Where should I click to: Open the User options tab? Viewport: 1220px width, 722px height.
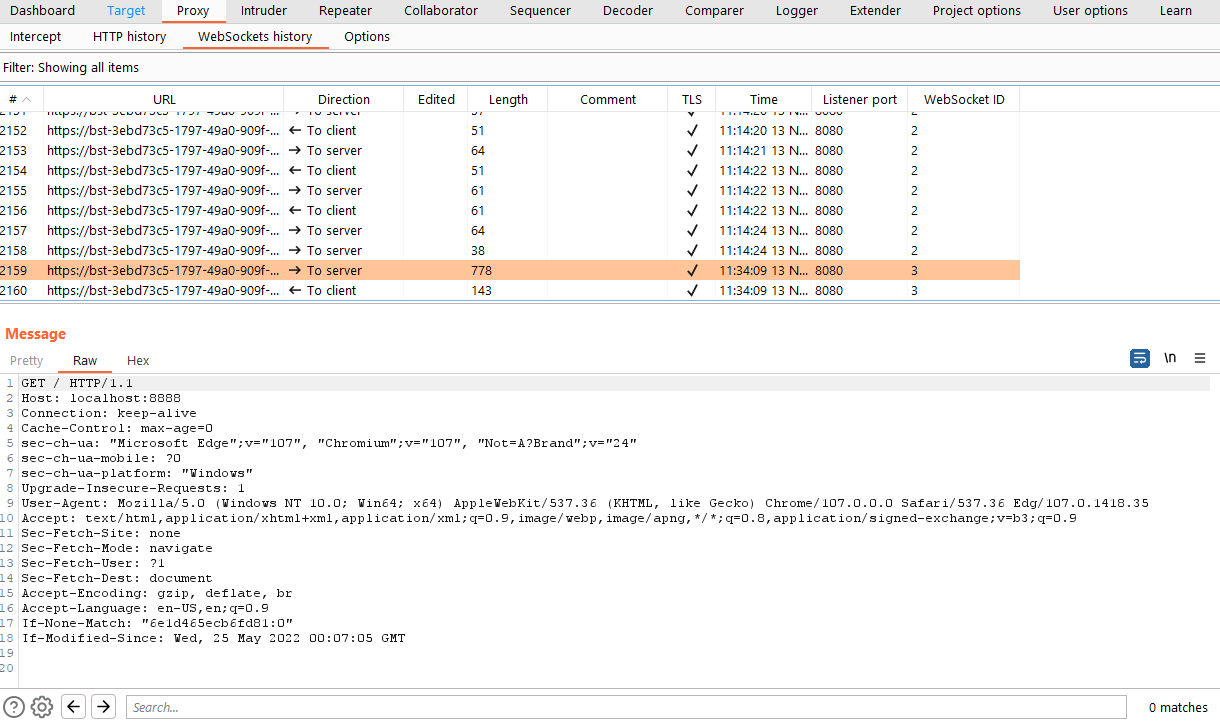[1090, 11]
